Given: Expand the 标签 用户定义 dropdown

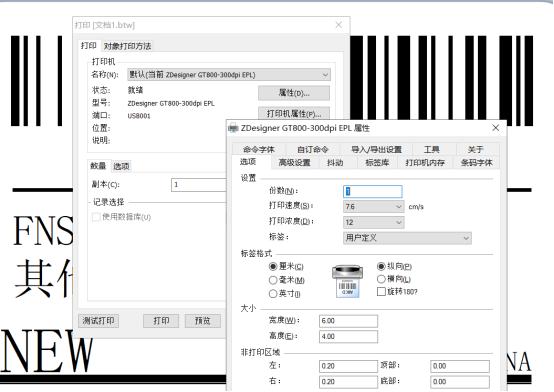Looking at the screenshot, I should pyautogui.click(x=407, y=238).
